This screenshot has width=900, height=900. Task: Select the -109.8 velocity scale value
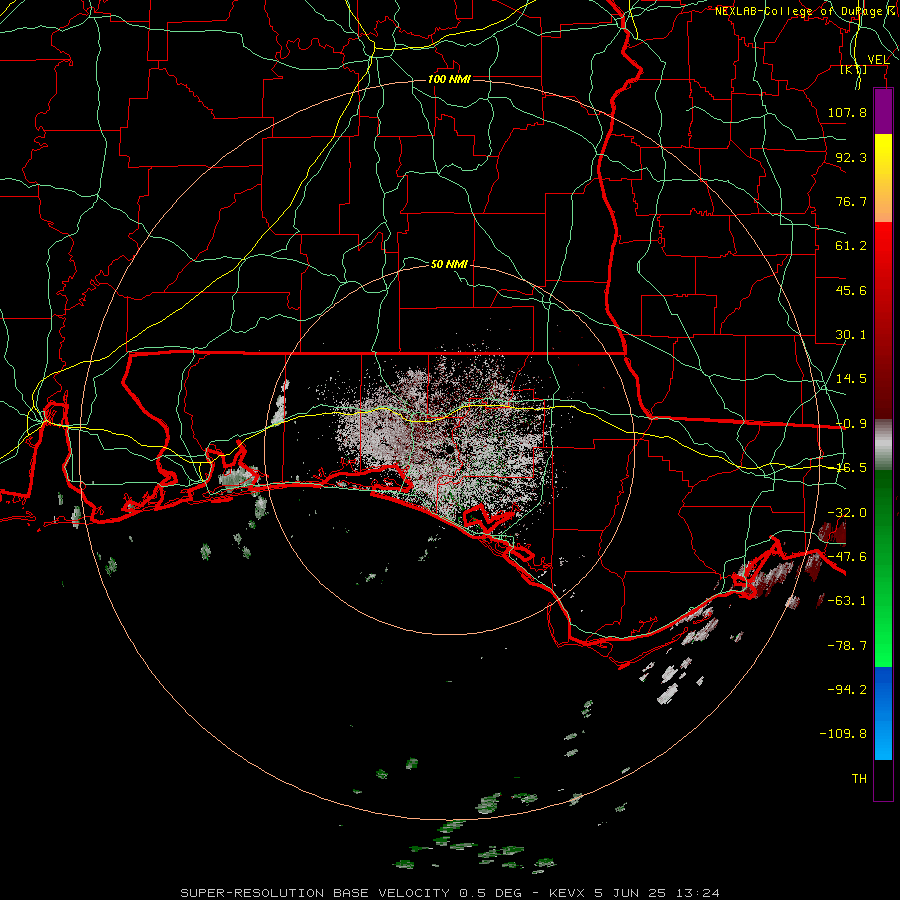[x=843, y=734]
